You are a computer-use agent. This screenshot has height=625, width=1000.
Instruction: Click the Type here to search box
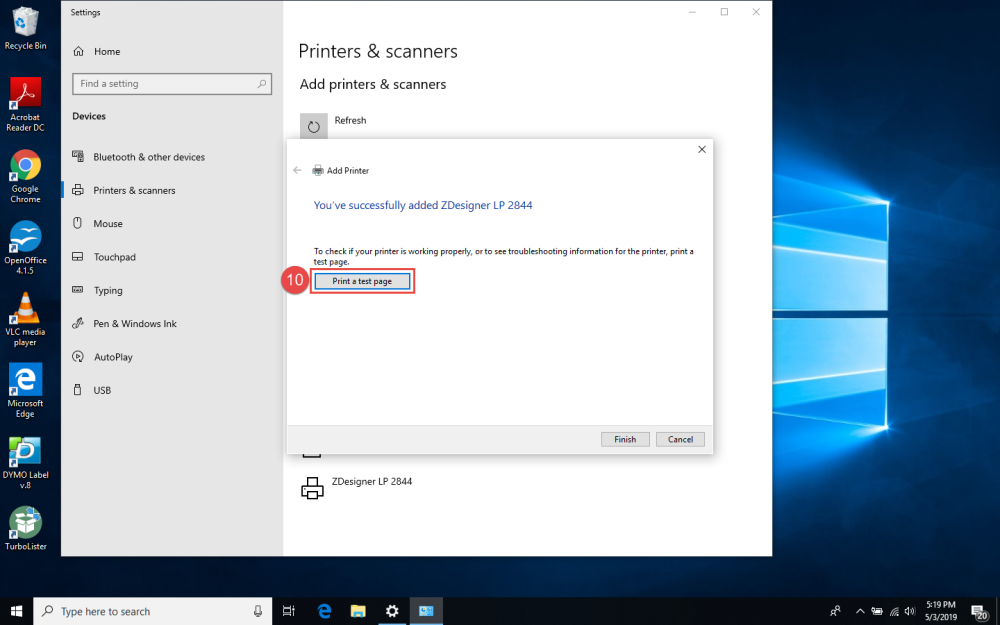[152, 611]
